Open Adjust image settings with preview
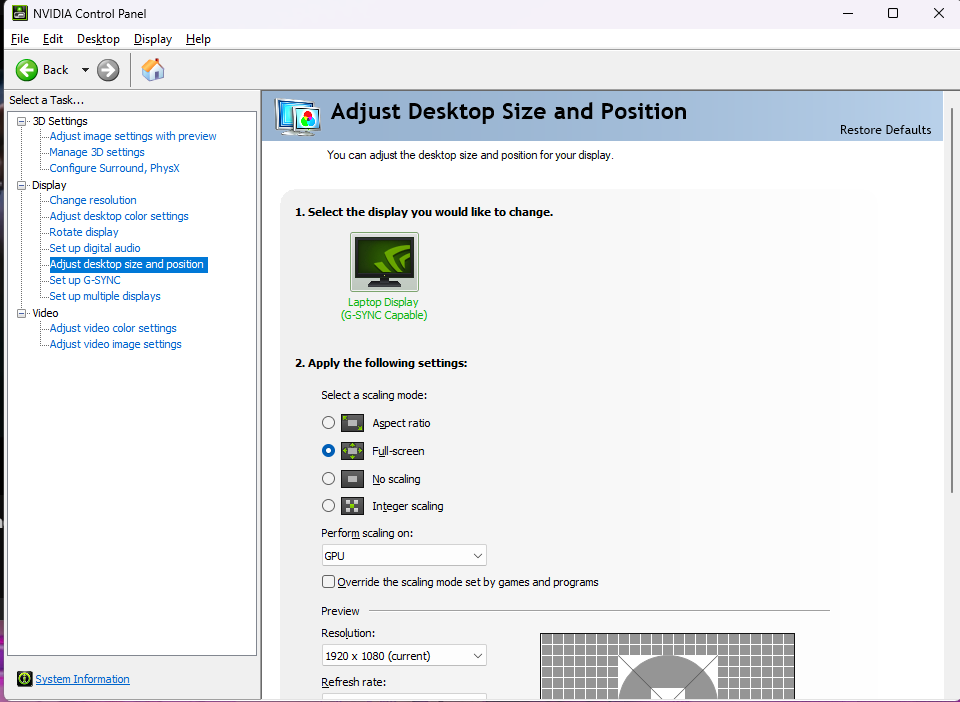This screenshot has width=960, height=702. [133, 136]
